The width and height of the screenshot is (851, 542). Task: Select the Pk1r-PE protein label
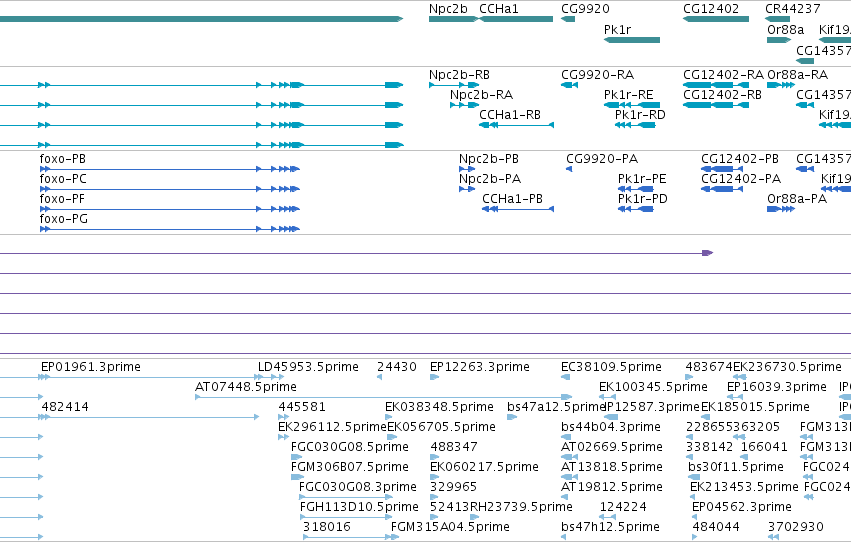[x=642, y=179]
